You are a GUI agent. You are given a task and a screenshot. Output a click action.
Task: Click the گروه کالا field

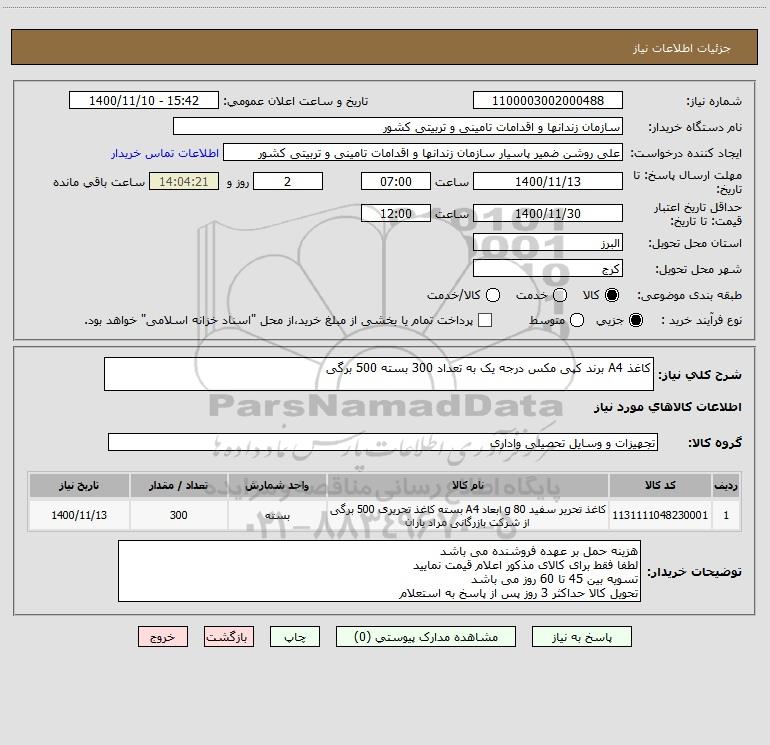(x=383, y=442)
